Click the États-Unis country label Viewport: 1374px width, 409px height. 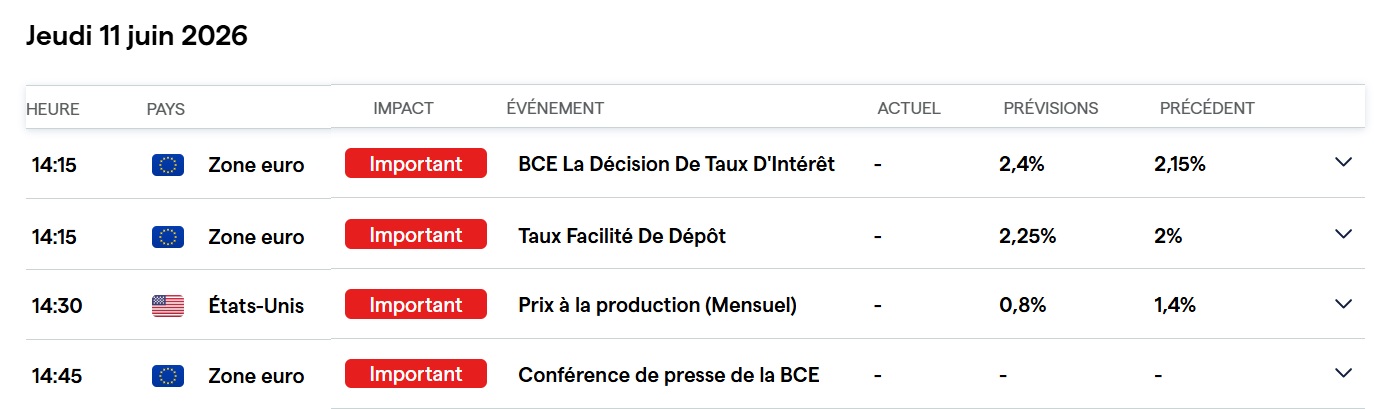pos(256,306)
